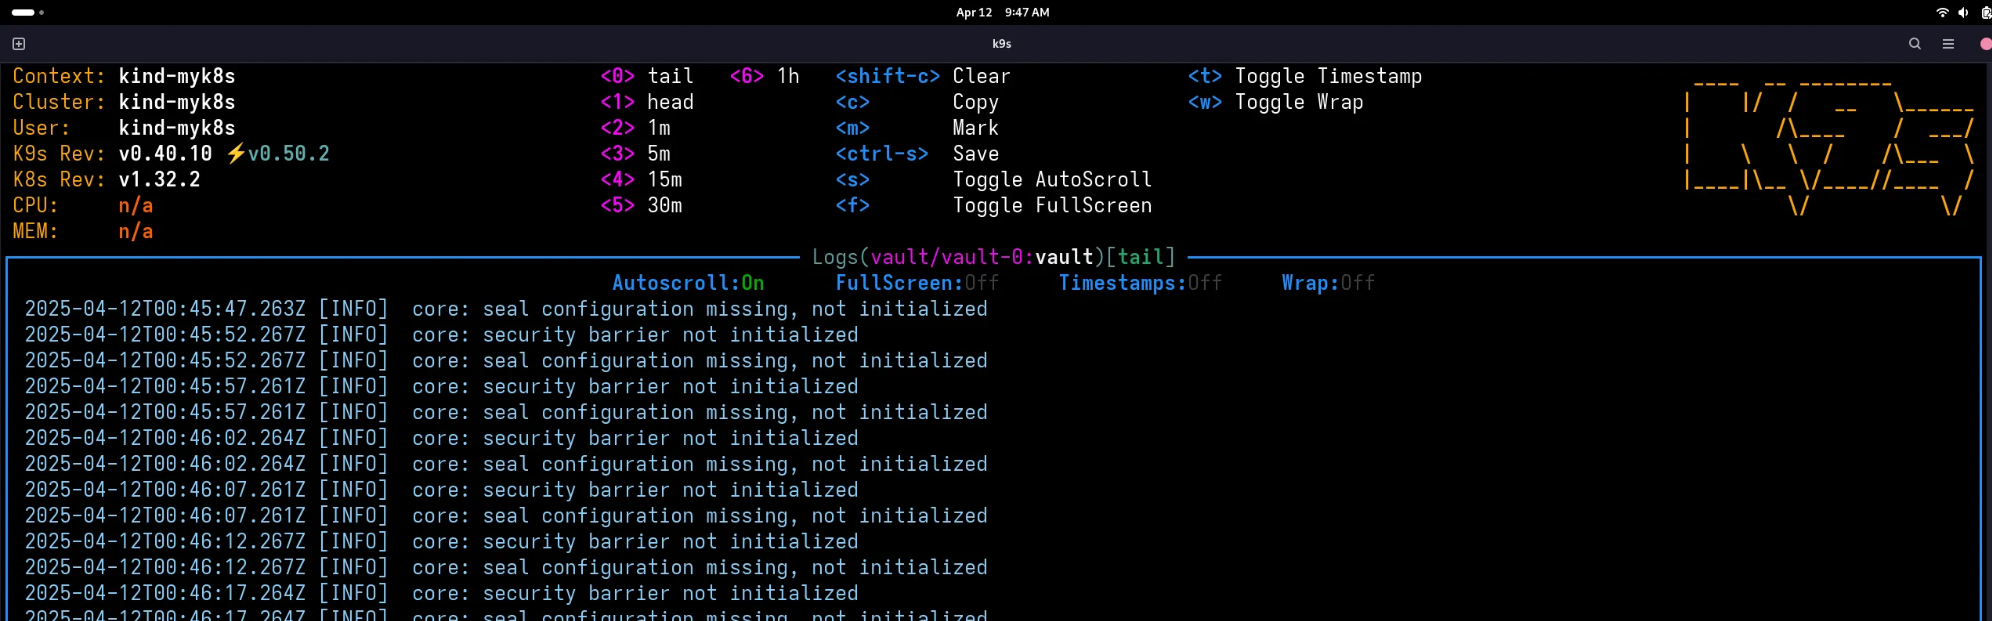Click Toggle AutoScroll command

(994, 180)
